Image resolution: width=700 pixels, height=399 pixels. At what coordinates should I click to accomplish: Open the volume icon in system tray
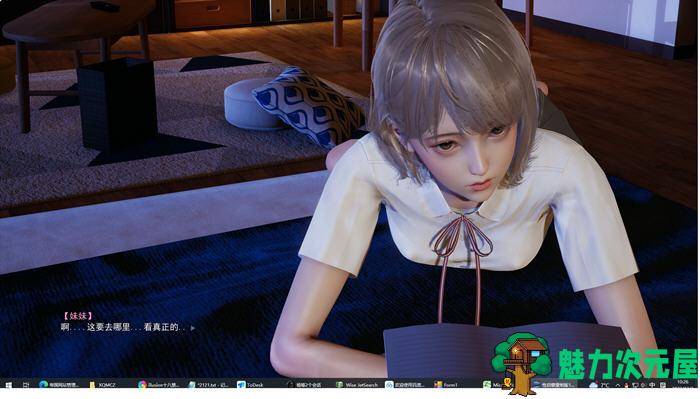coord(643,385)
